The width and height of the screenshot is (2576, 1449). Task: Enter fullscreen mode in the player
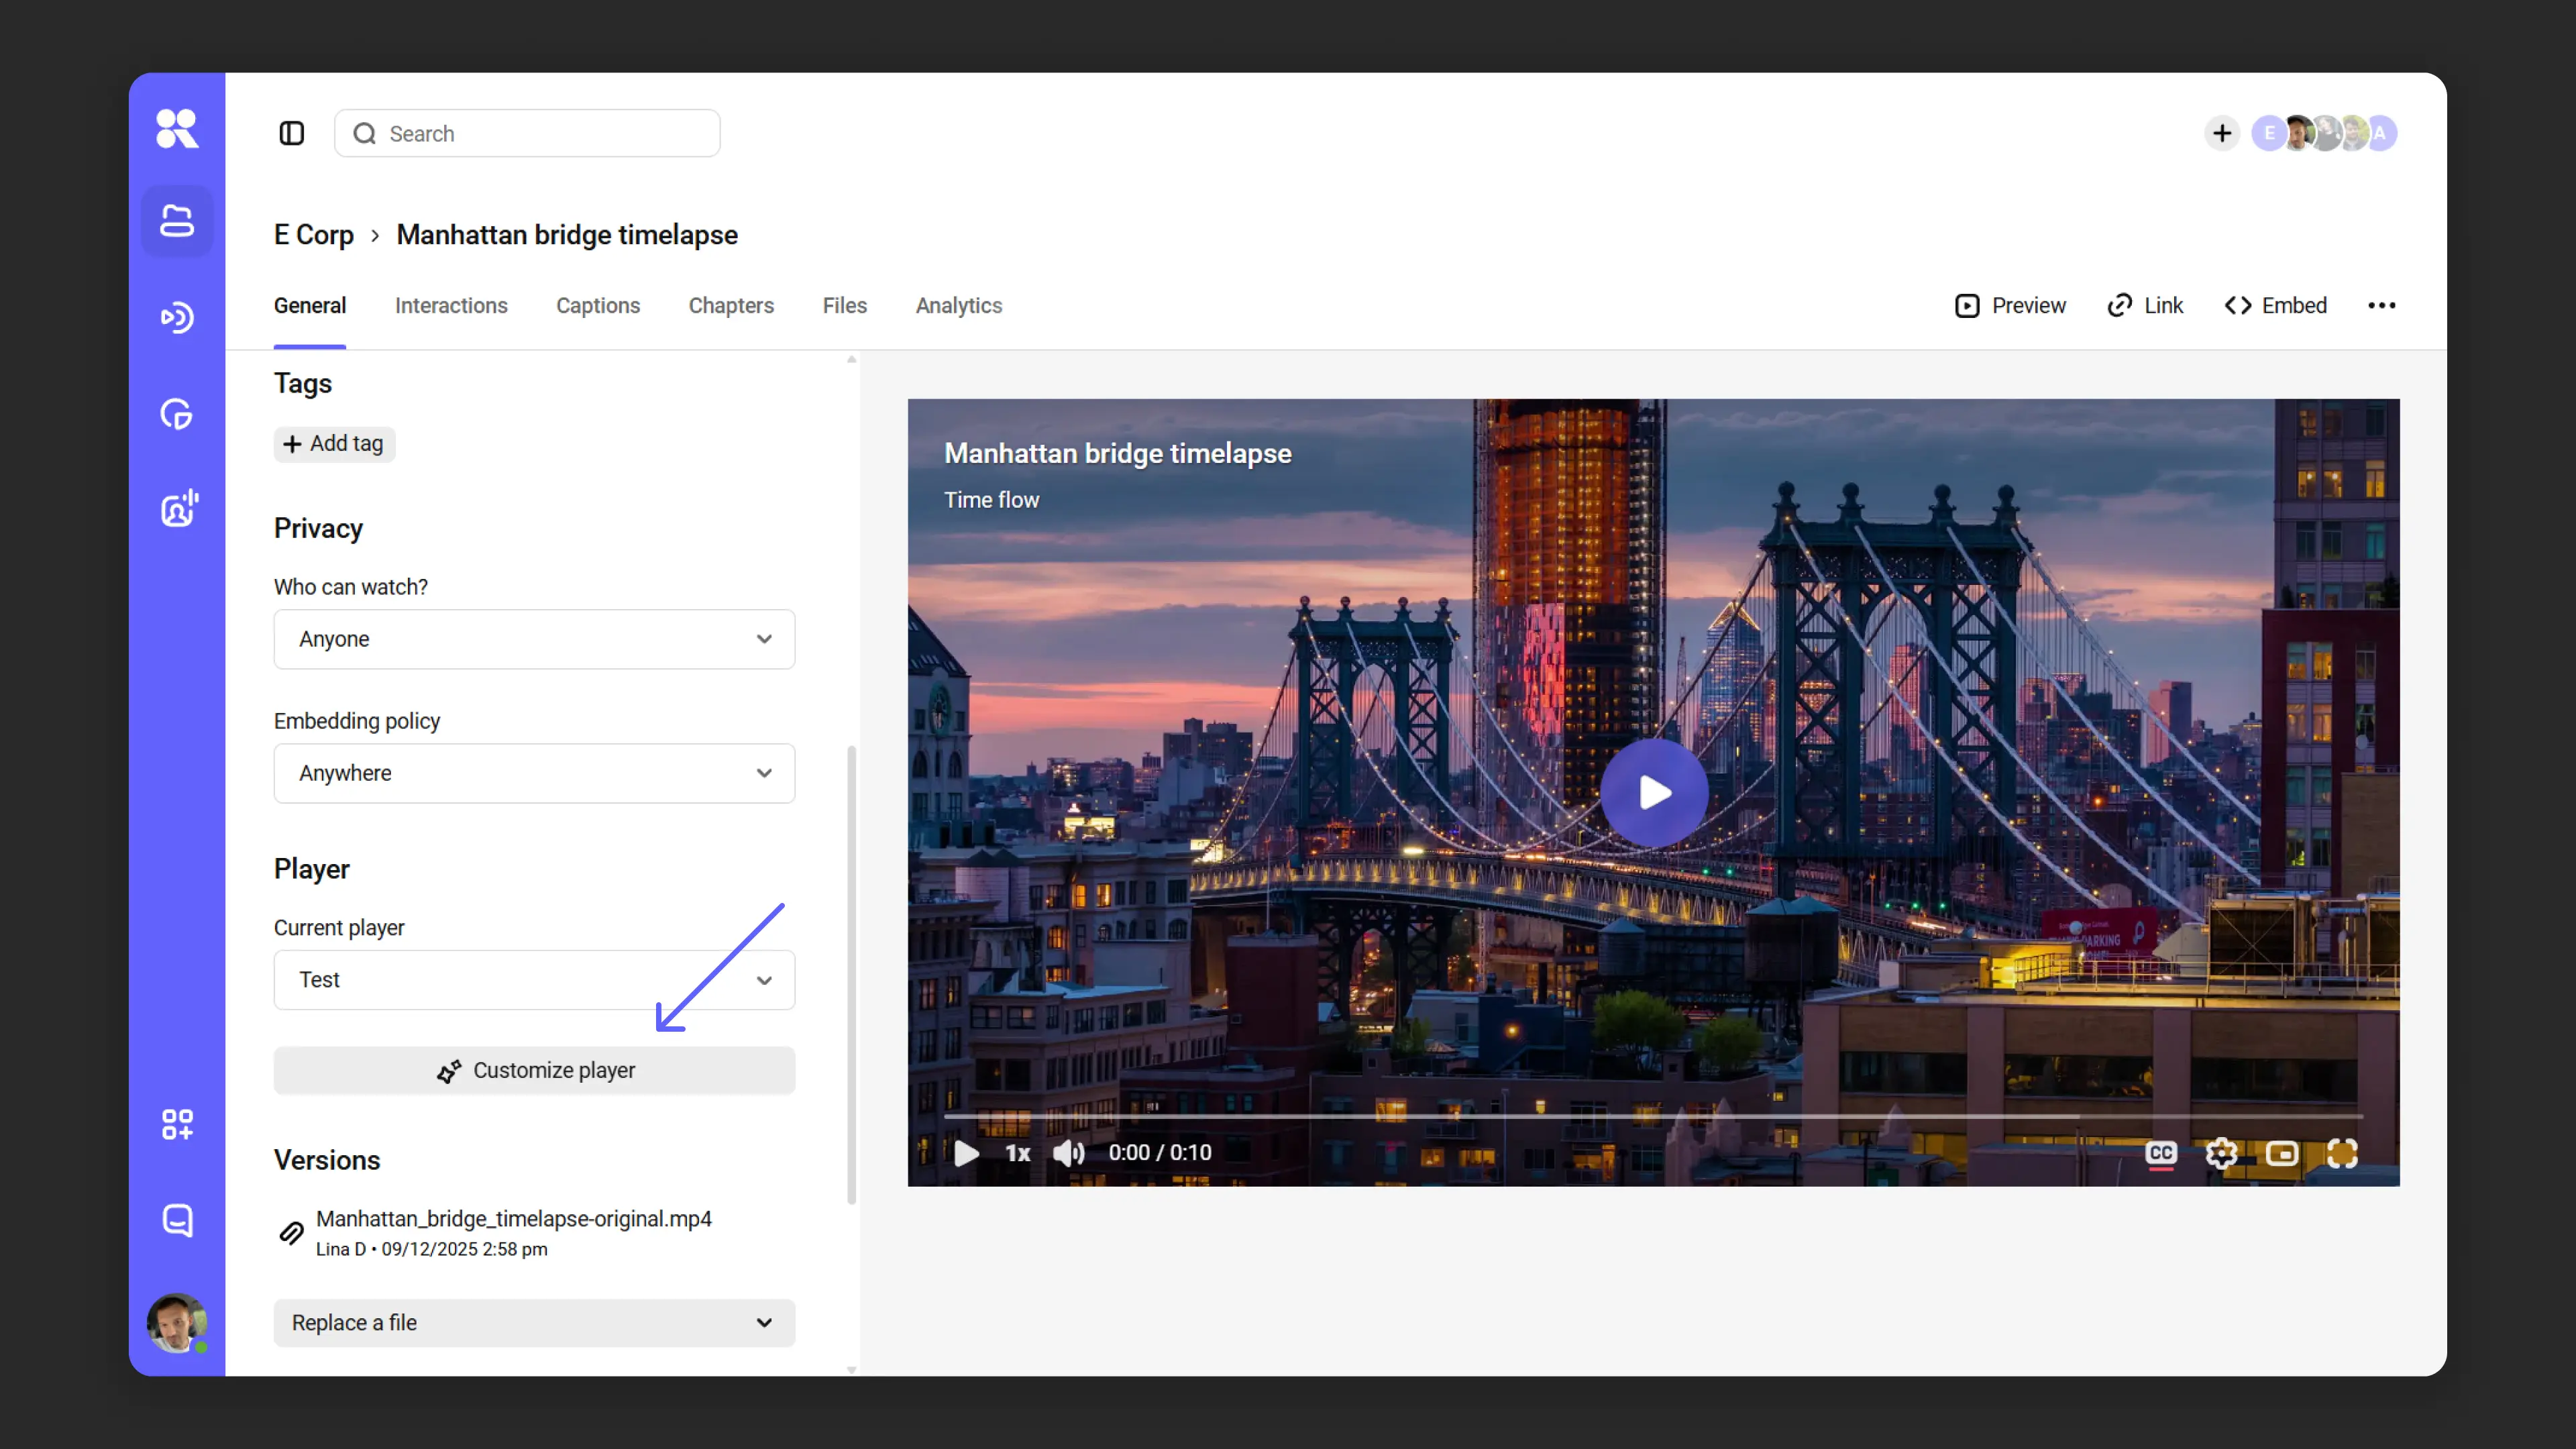point(2342,1153)
